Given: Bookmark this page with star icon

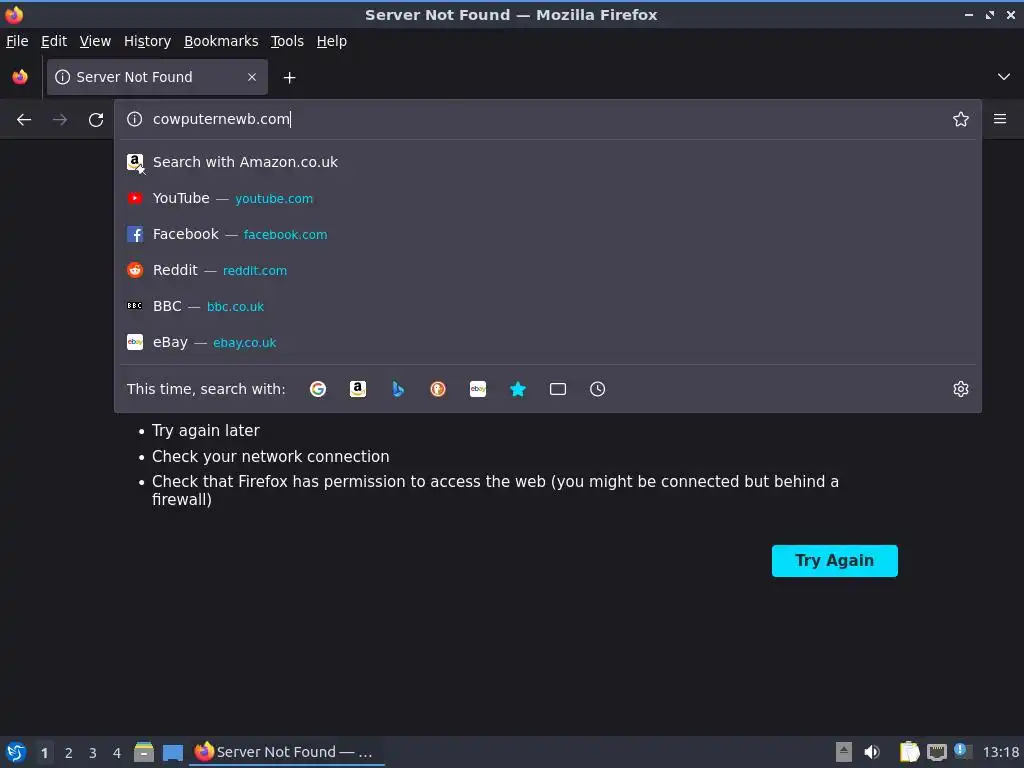Looking at the screenshot, I should coord(961,119).
